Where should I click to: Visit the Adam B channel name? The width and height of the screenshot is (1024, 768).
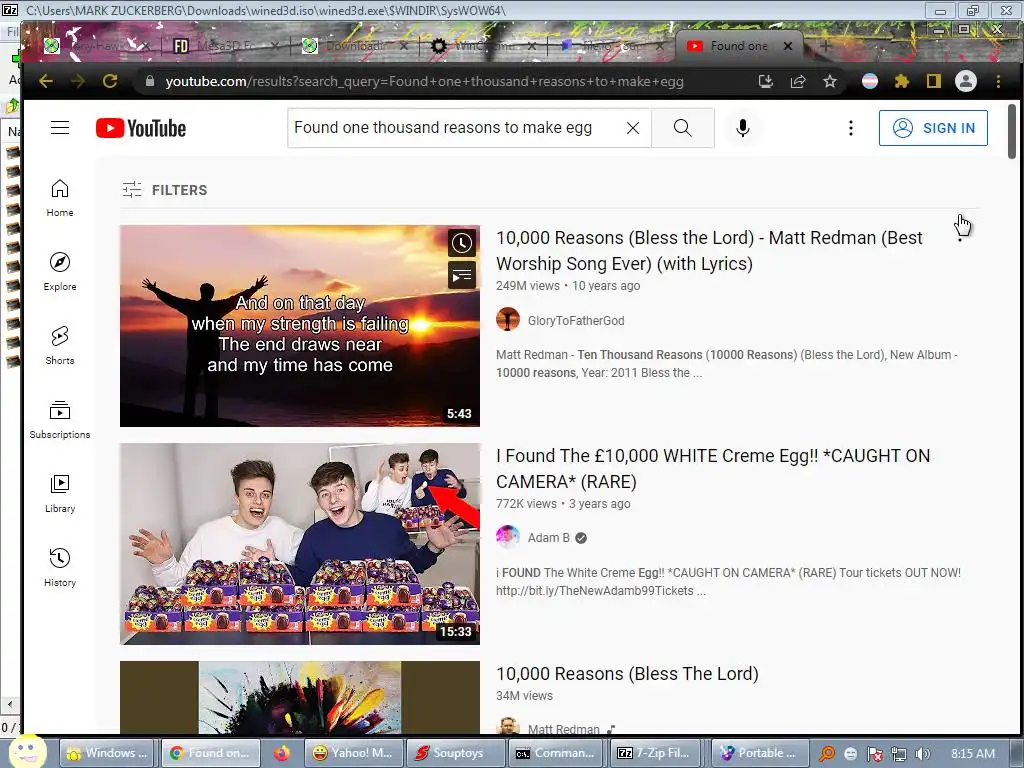point(549,537)
